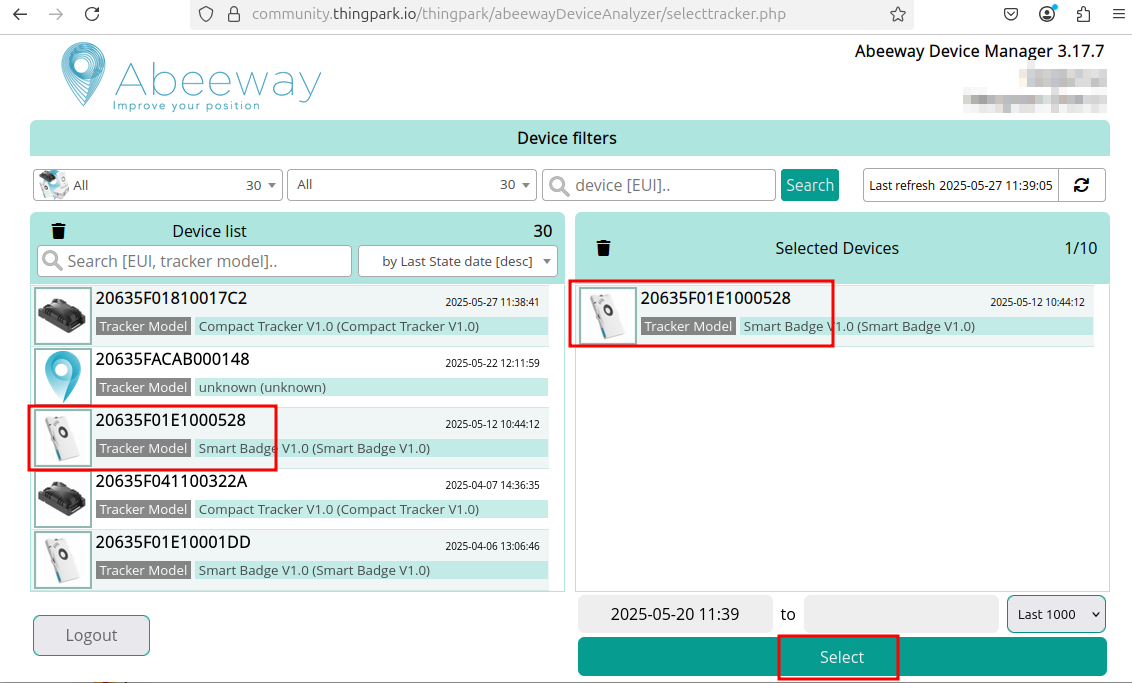Open the second All filter dropdown

412,185
